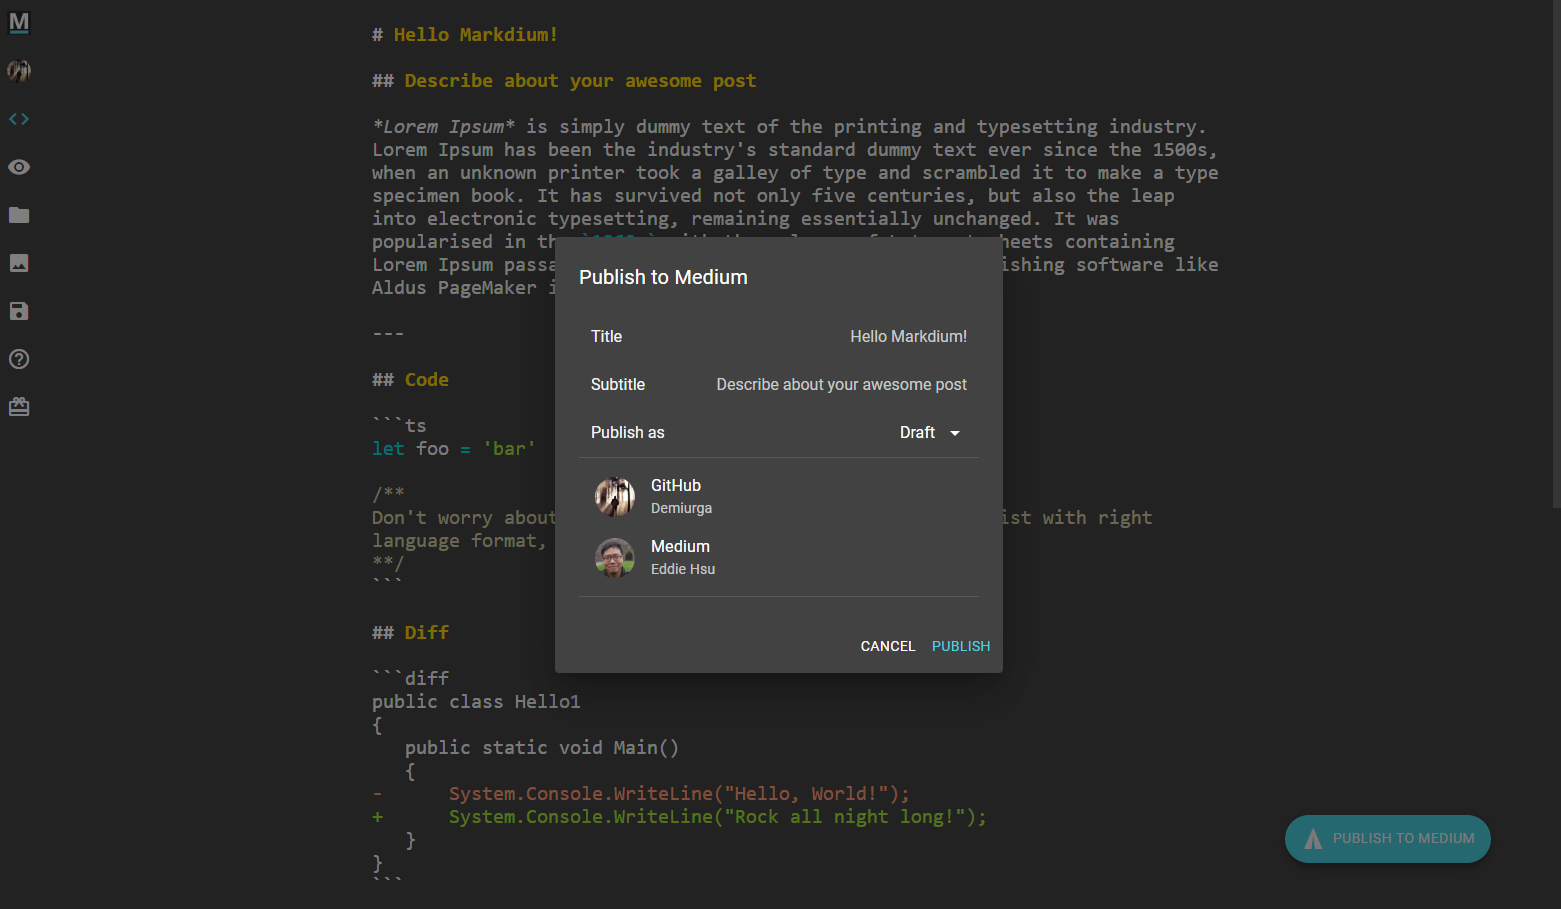Viewport: 1561px width, 909px height.
Task: Open the folder icon in the sidebar
Action: pyautogui.click(x=19, y=215)
